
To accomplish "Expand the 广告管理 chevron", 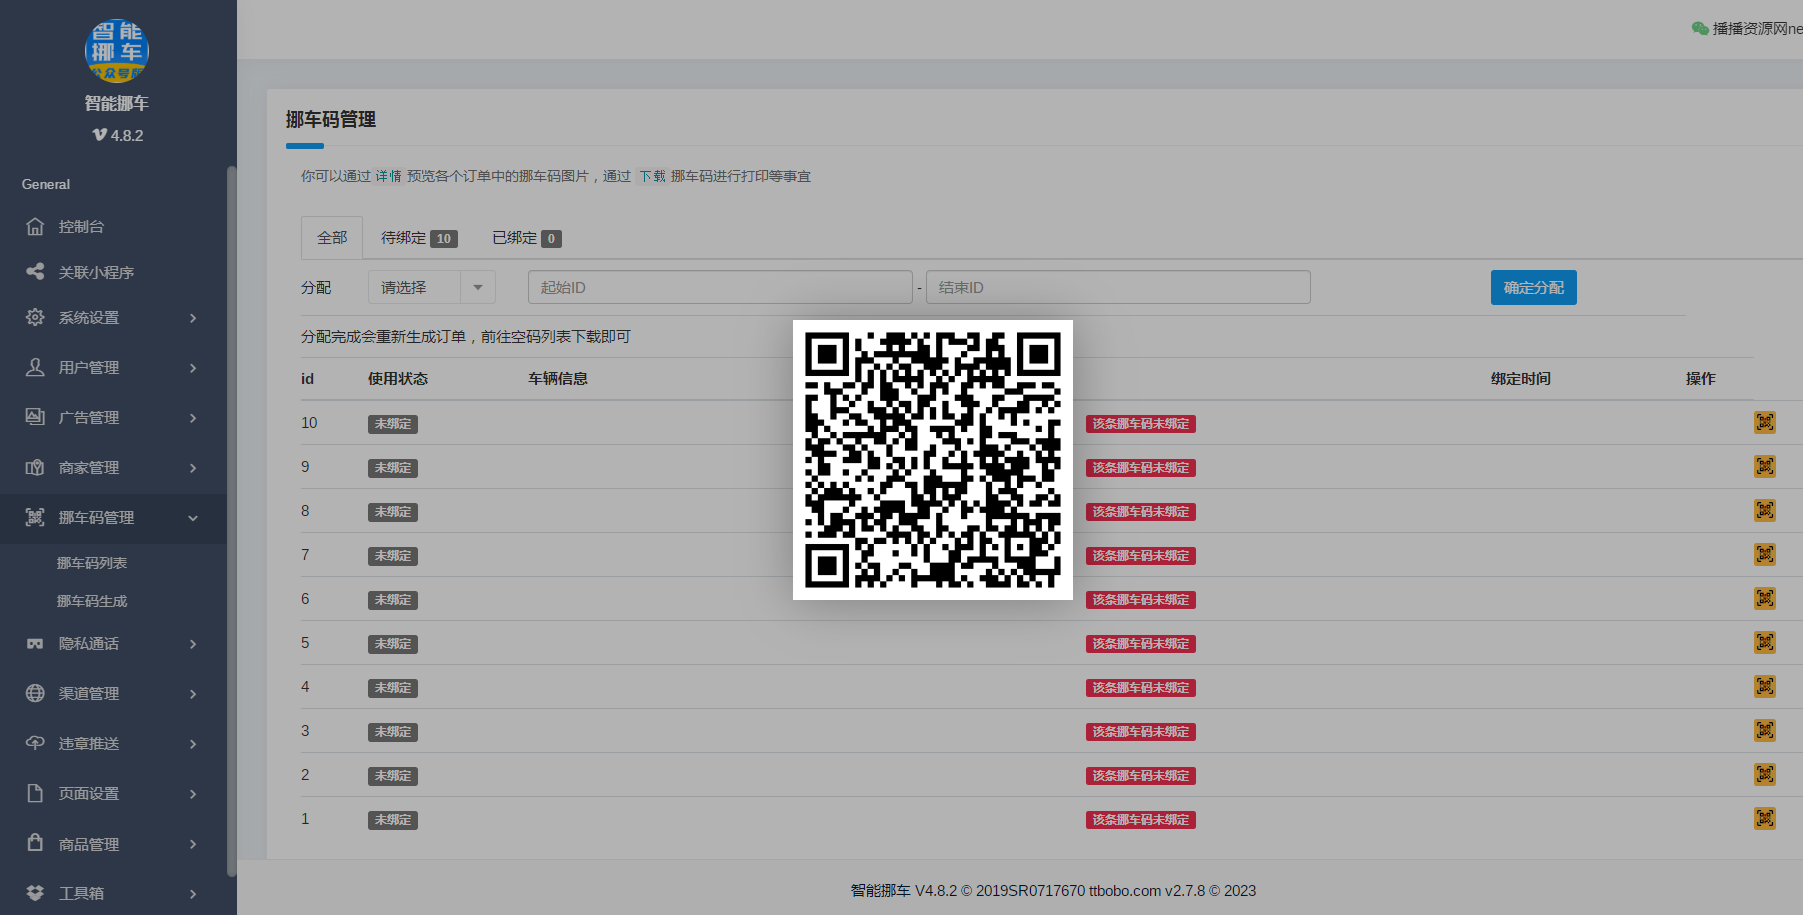I will coord(193,418).
